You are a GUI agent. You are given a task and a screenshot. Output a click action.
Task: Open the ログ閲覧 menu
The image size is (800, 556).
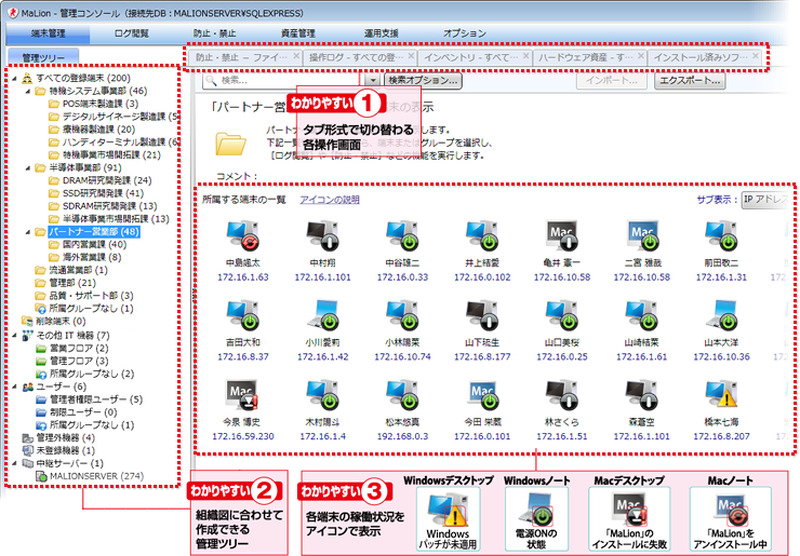[x=132, y=33]
